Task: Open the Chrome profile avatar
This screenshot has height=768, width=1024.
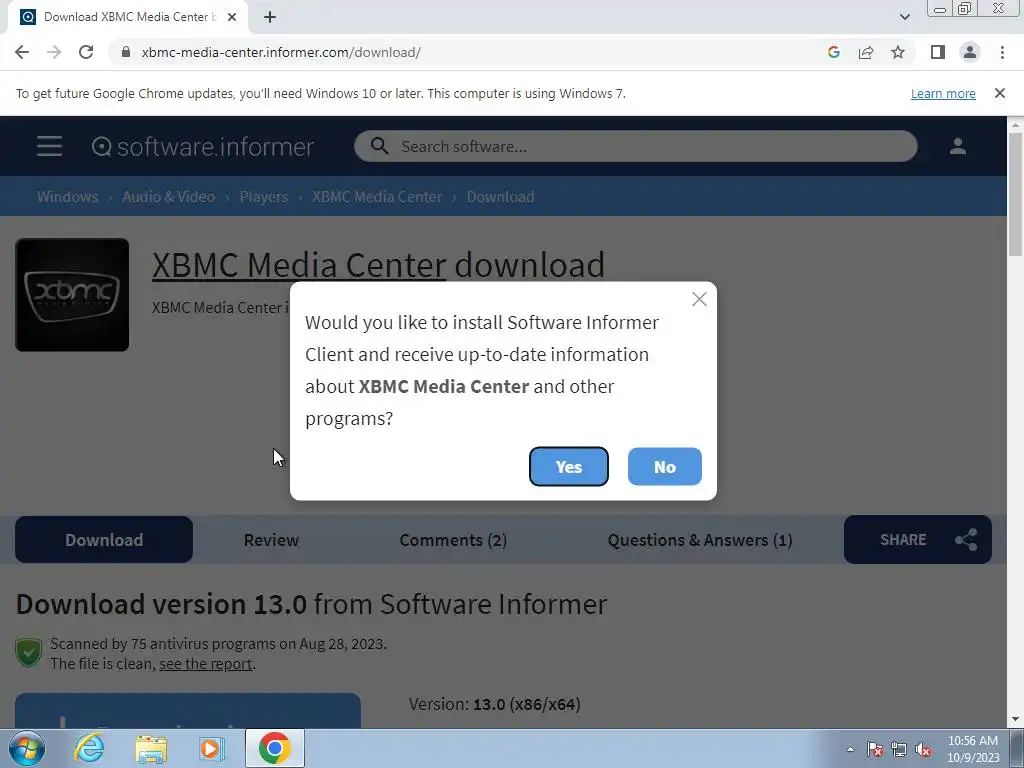Action: pyautogui.click(x=970, y=52)
